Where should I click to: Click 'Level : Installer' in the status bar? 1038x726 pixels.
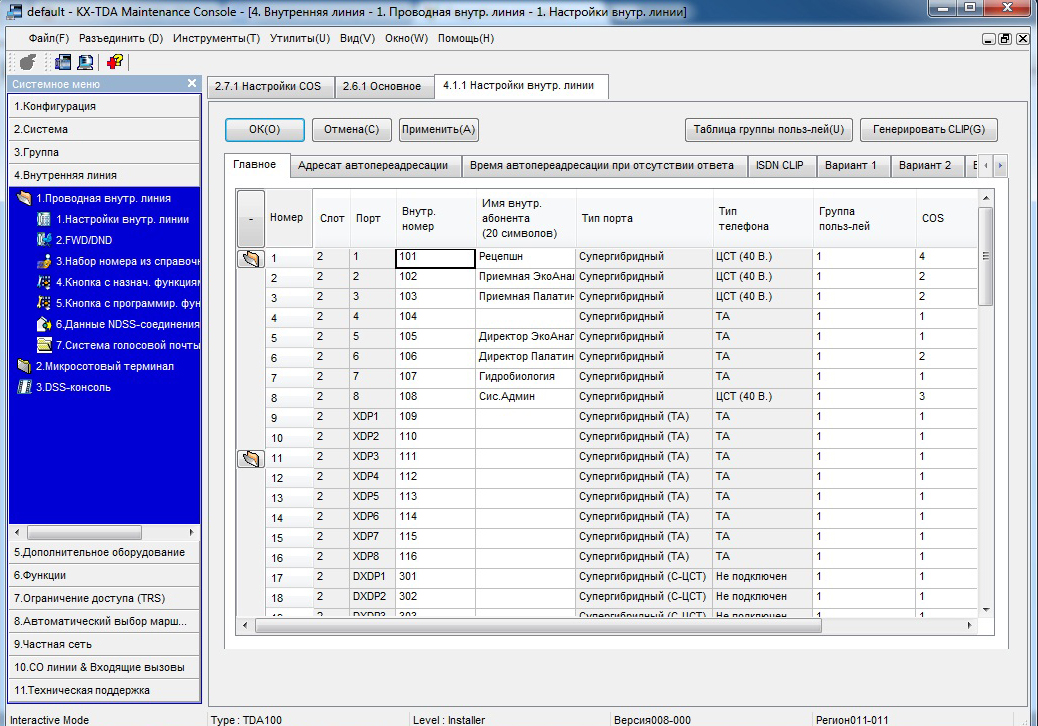[x=449, y=719]
